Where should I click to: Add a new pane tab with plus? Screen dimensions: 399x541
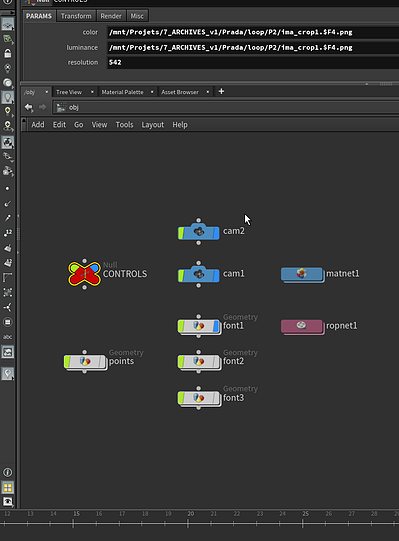point(221,91)
